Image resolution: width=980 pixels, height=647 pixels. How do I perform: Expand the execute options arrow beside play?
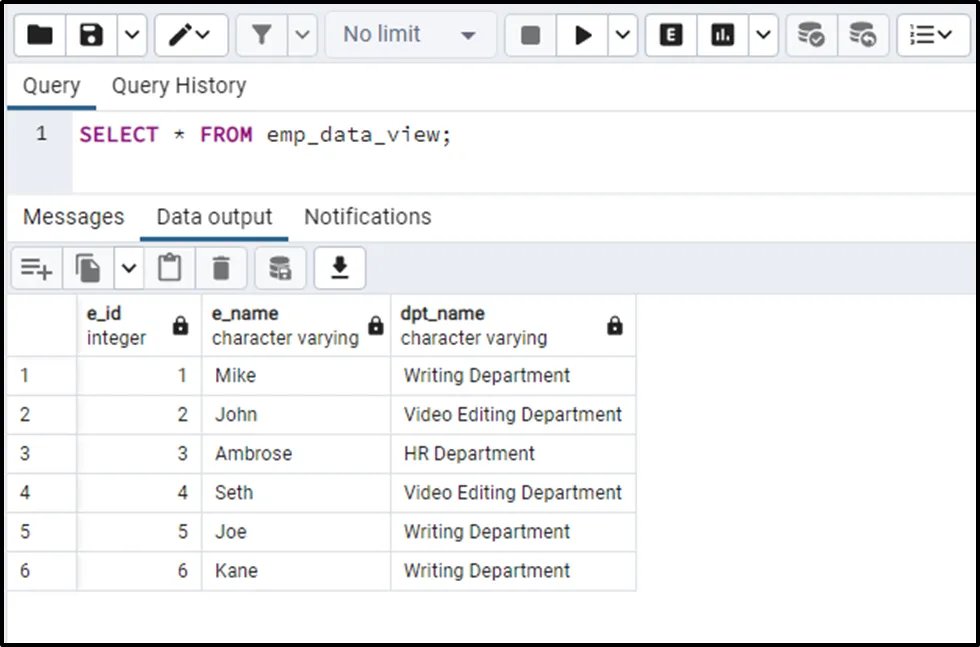622,35
